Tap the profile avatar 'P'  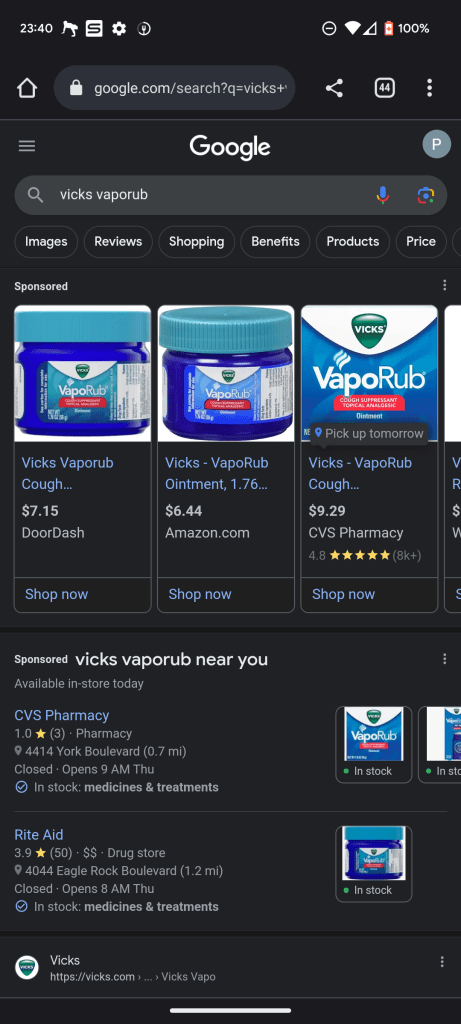(x=436, y=144)
